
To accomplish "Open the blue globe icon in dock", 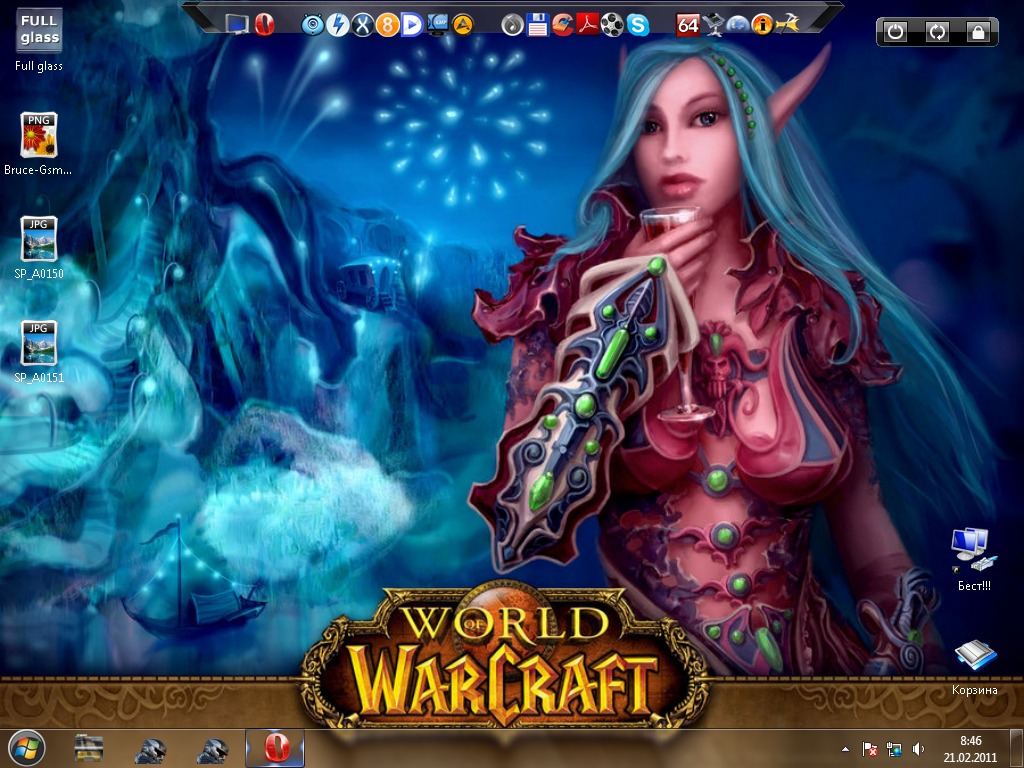I will coord(737,25).
